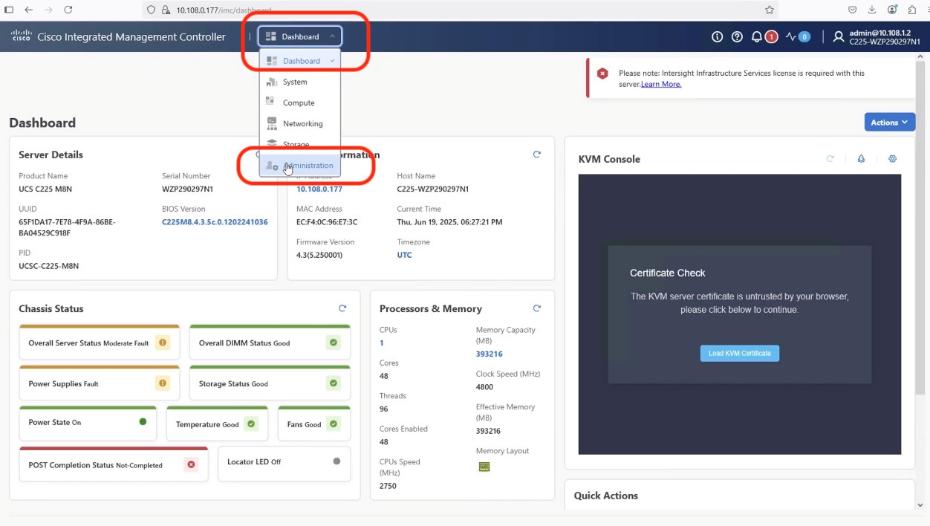Click the KVM Console bell icon
This screenshot has height=526, width=930.
coord(861,159)
